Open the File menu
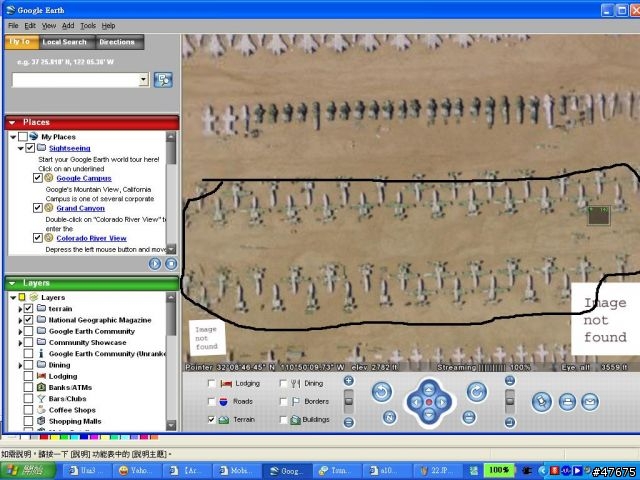 click(x=13, y=26)
